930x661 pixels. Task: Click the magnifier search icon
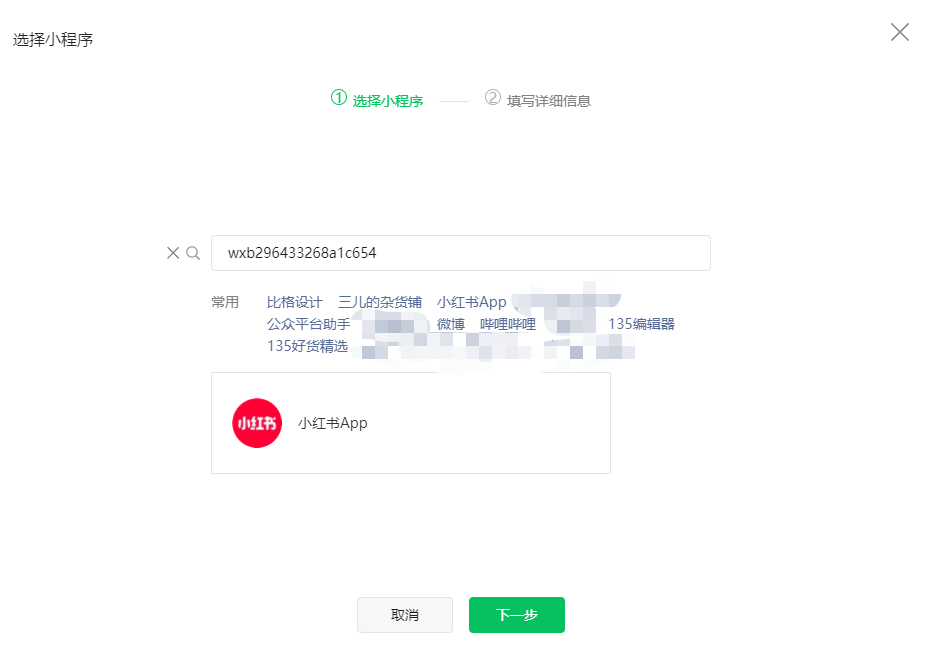[193, 253]
